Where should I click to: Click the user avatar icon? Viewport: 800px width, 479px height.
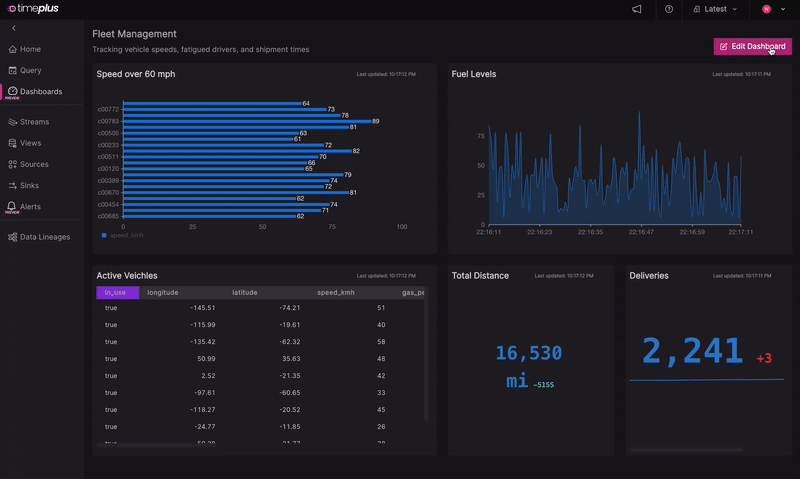coord(766,9)
